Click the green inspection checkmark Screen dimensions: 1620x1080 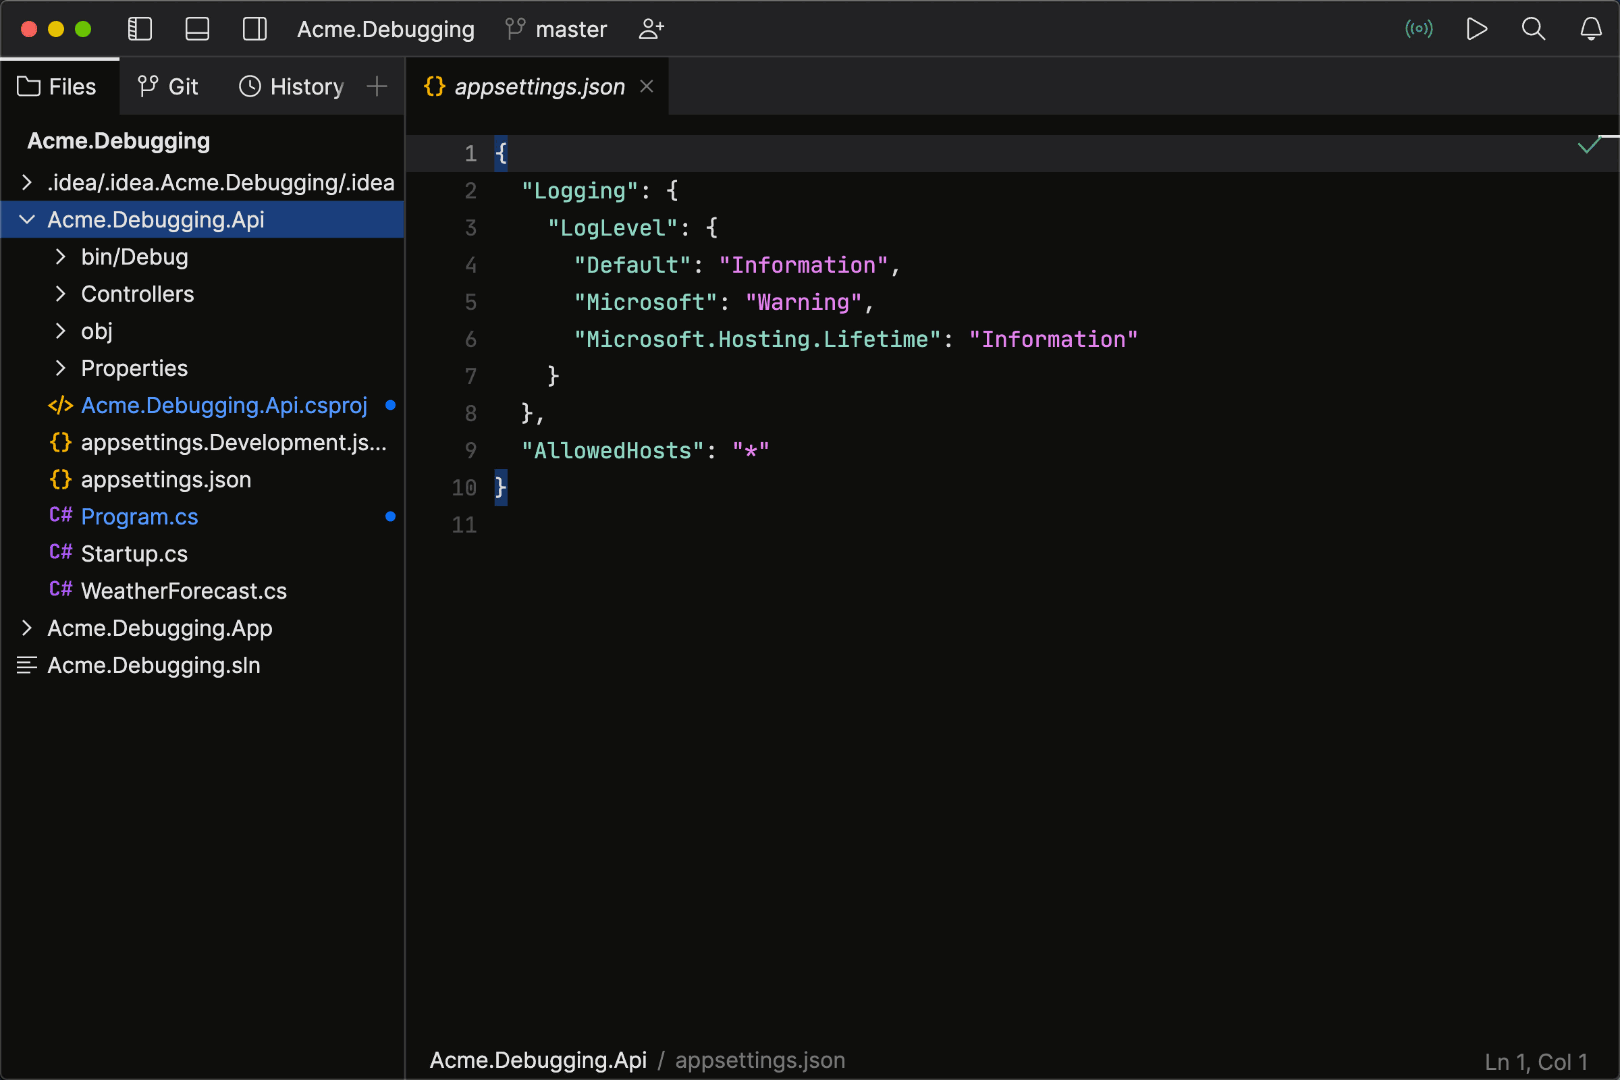tap(1588, 146)
